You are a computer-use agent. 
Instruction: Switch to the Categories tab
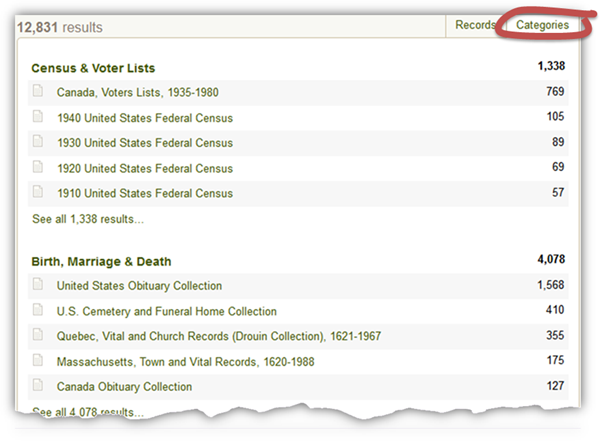pos(542,25)
